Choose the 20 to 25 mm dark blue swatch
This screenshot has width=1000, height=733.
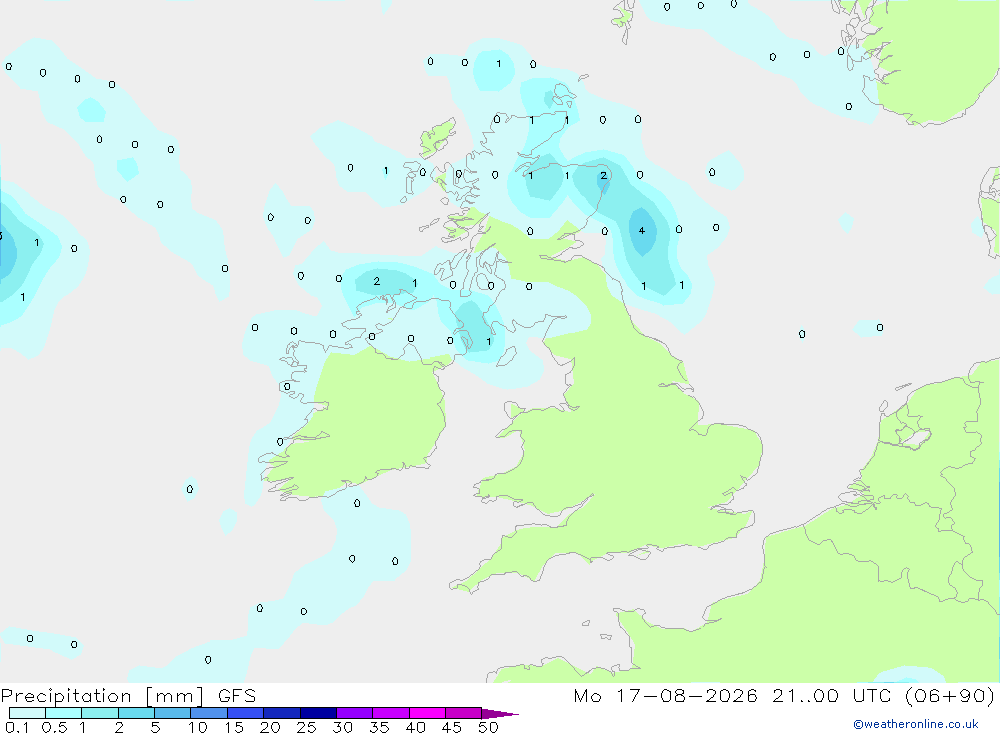(282, 713)
